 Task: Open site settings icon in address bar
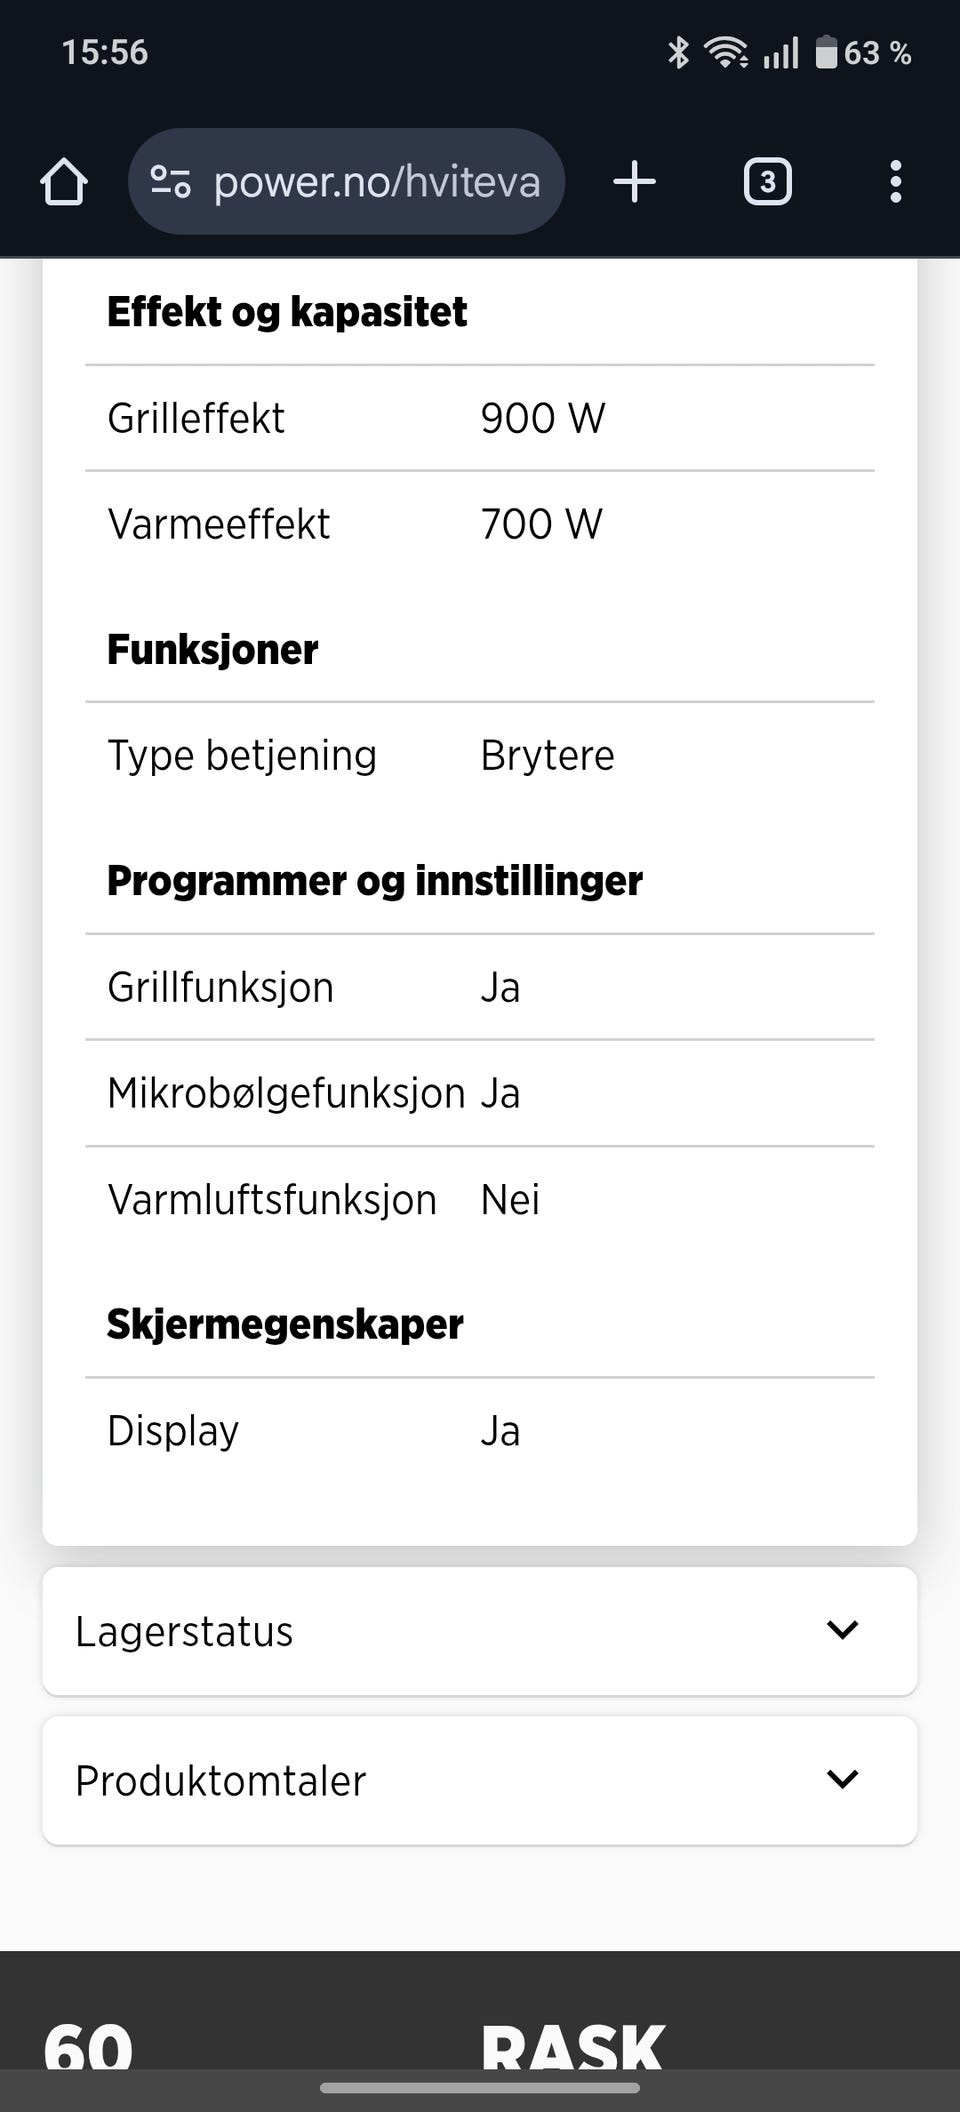[x=170, y=182]
